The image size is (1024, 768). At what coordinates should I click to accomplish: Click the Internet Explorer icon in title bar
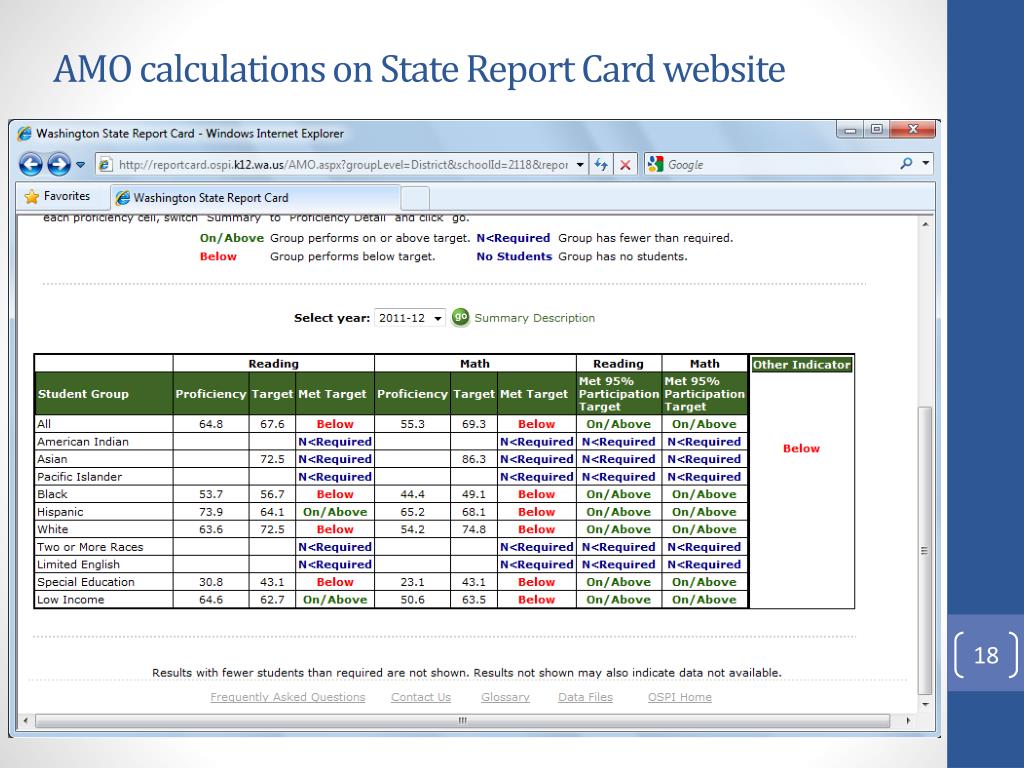24,134
